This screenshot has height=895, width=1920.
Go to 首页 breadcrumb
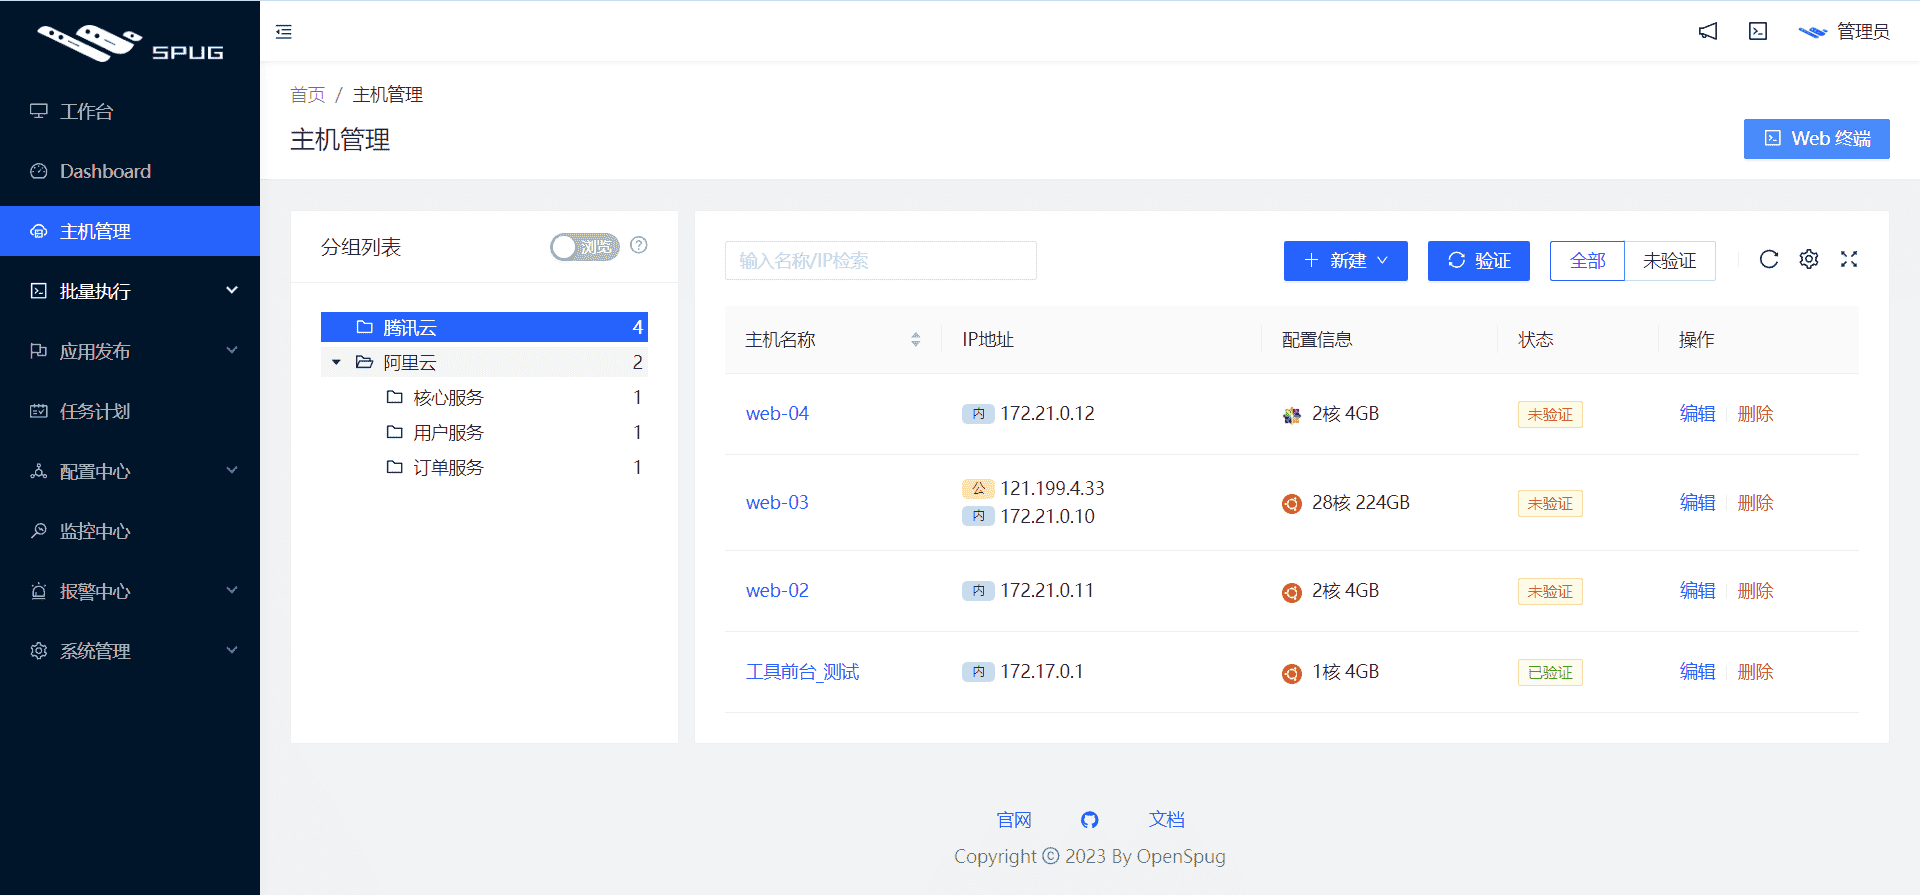point(308,95)
